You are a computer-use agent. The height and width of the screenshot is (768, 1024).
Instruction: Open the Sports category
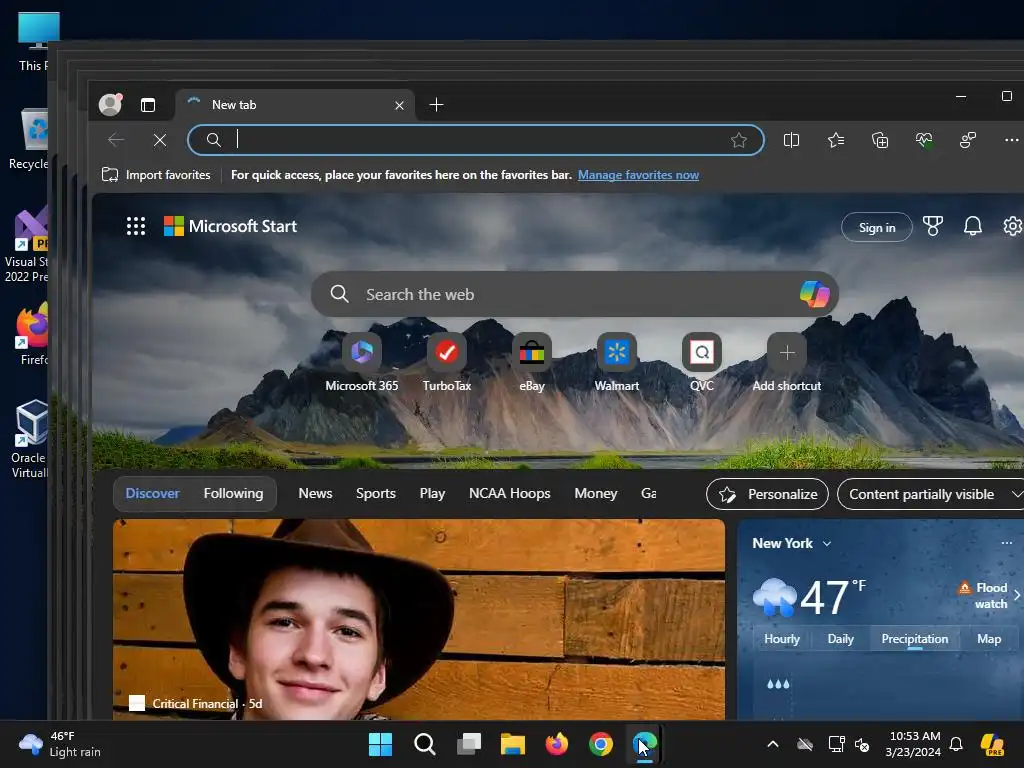click(376, 494)
